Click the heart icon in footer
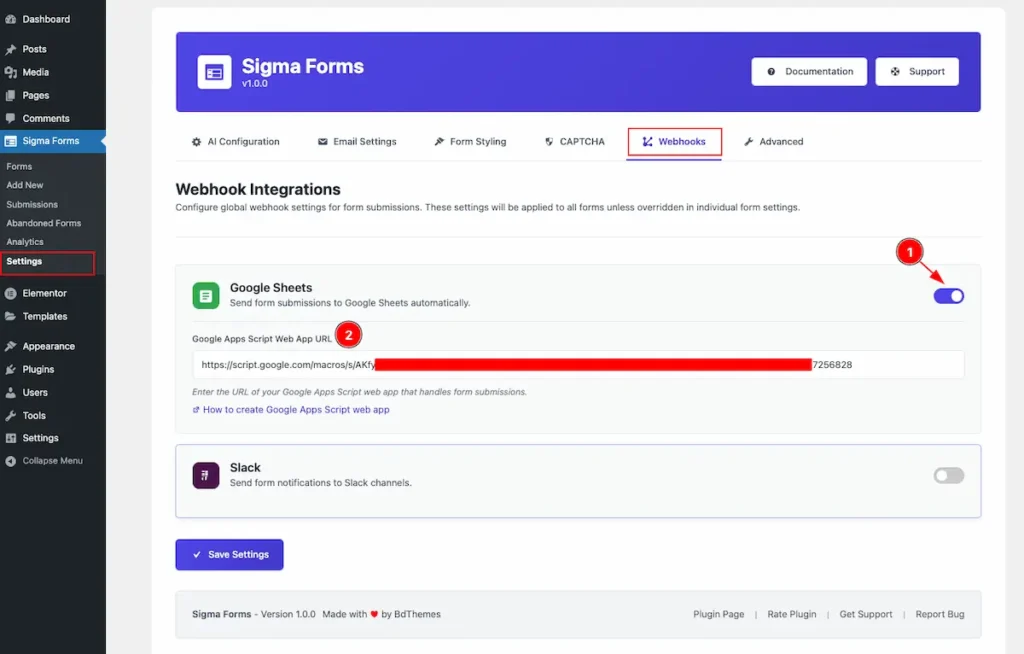 374,614
